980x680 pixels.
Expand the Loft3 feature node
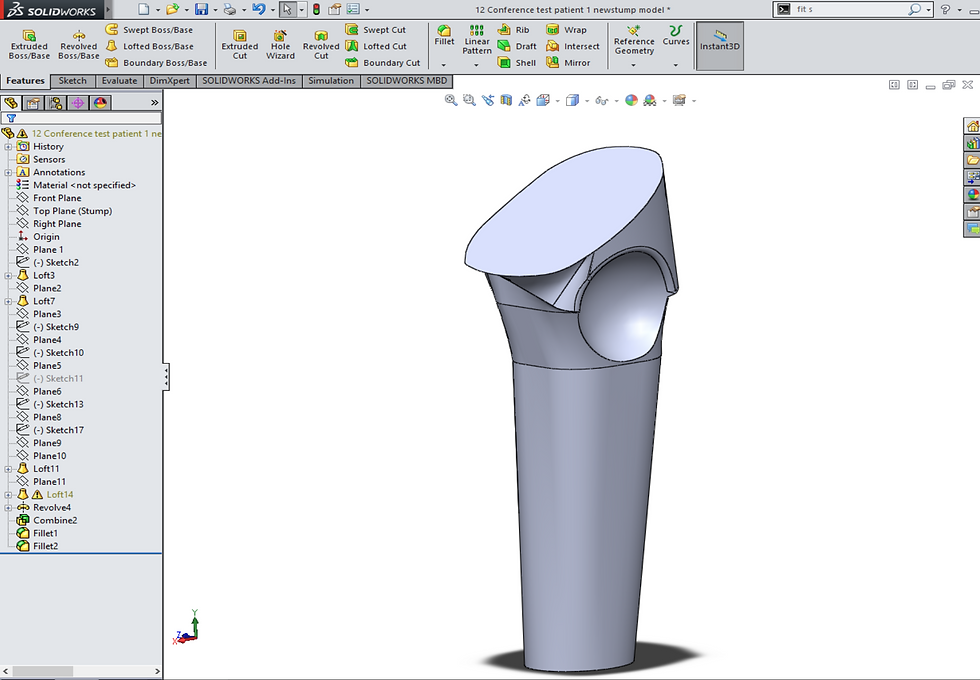(x=8, y=276)
